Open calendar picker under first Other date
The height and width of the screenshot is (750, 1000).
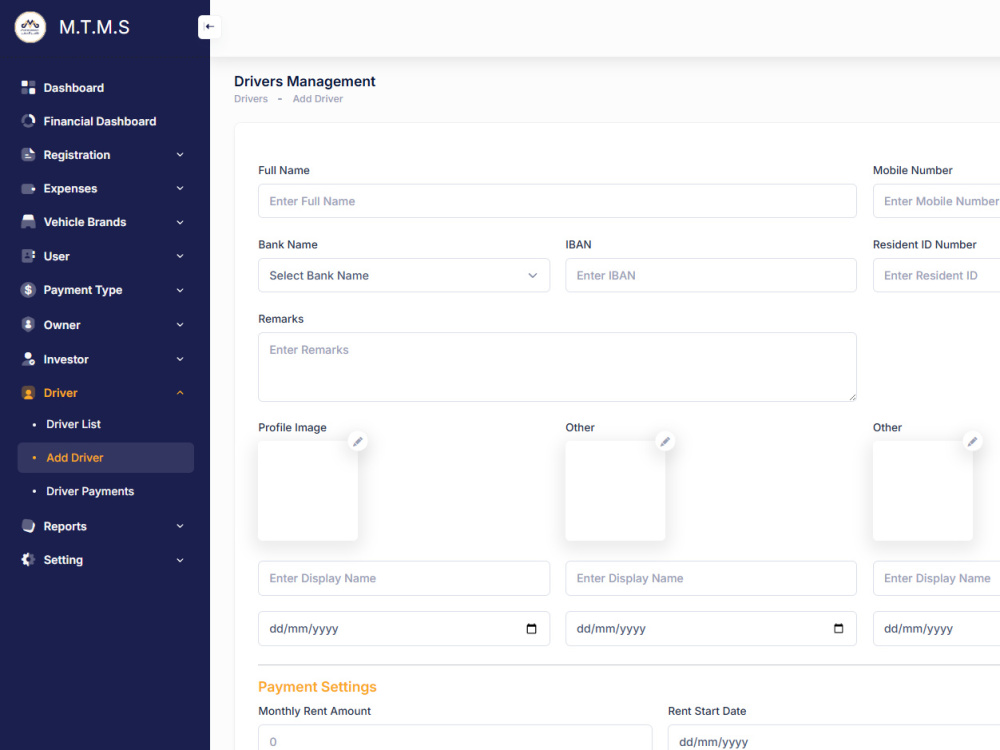[x=839, y=629]
